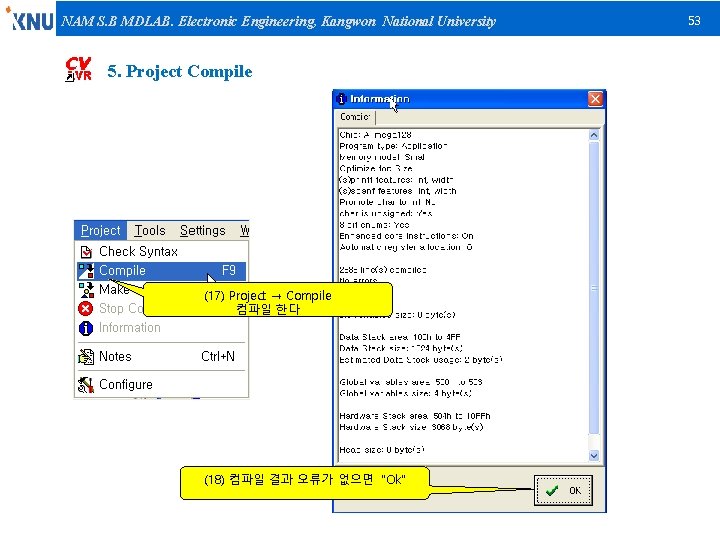Select Notes Ctrl+N menu entry
The height and width of the screenshot is (540, 720).
pos(161,356)
